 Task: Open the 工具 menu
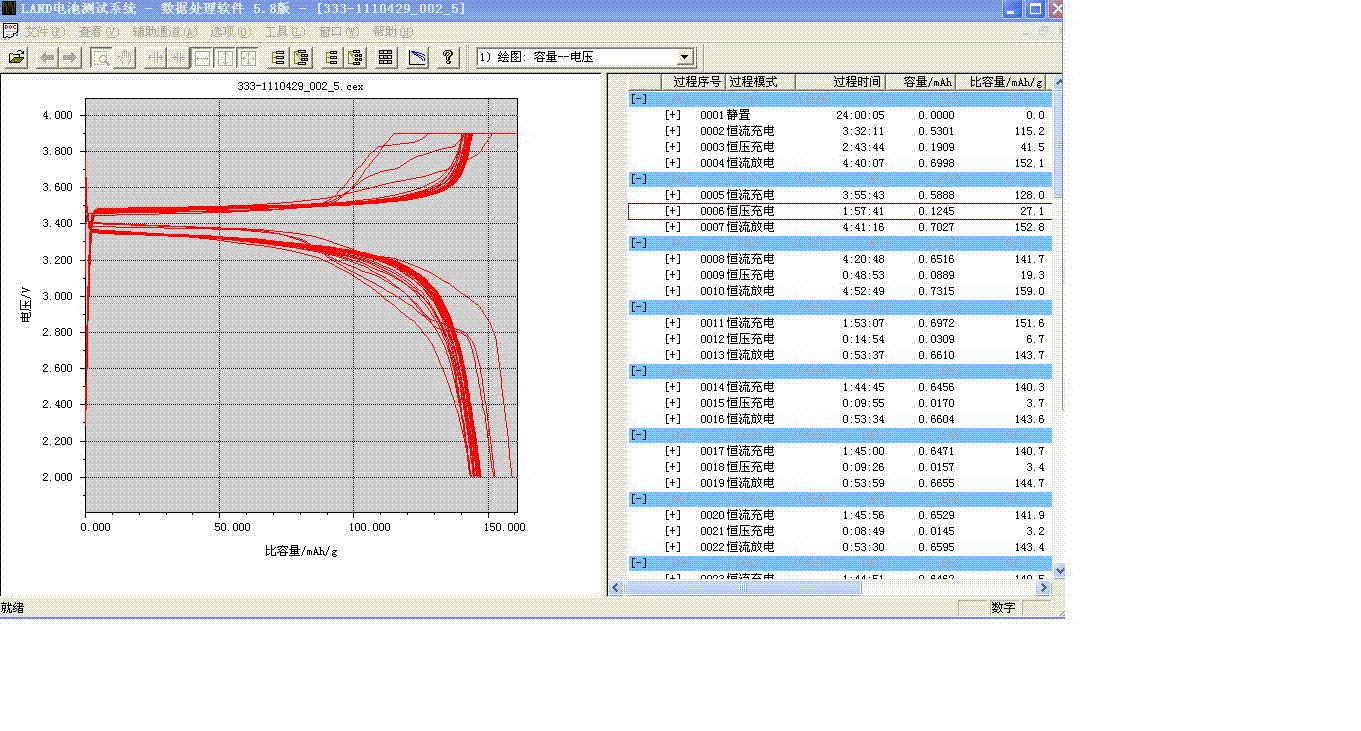[x=284, y=32]
